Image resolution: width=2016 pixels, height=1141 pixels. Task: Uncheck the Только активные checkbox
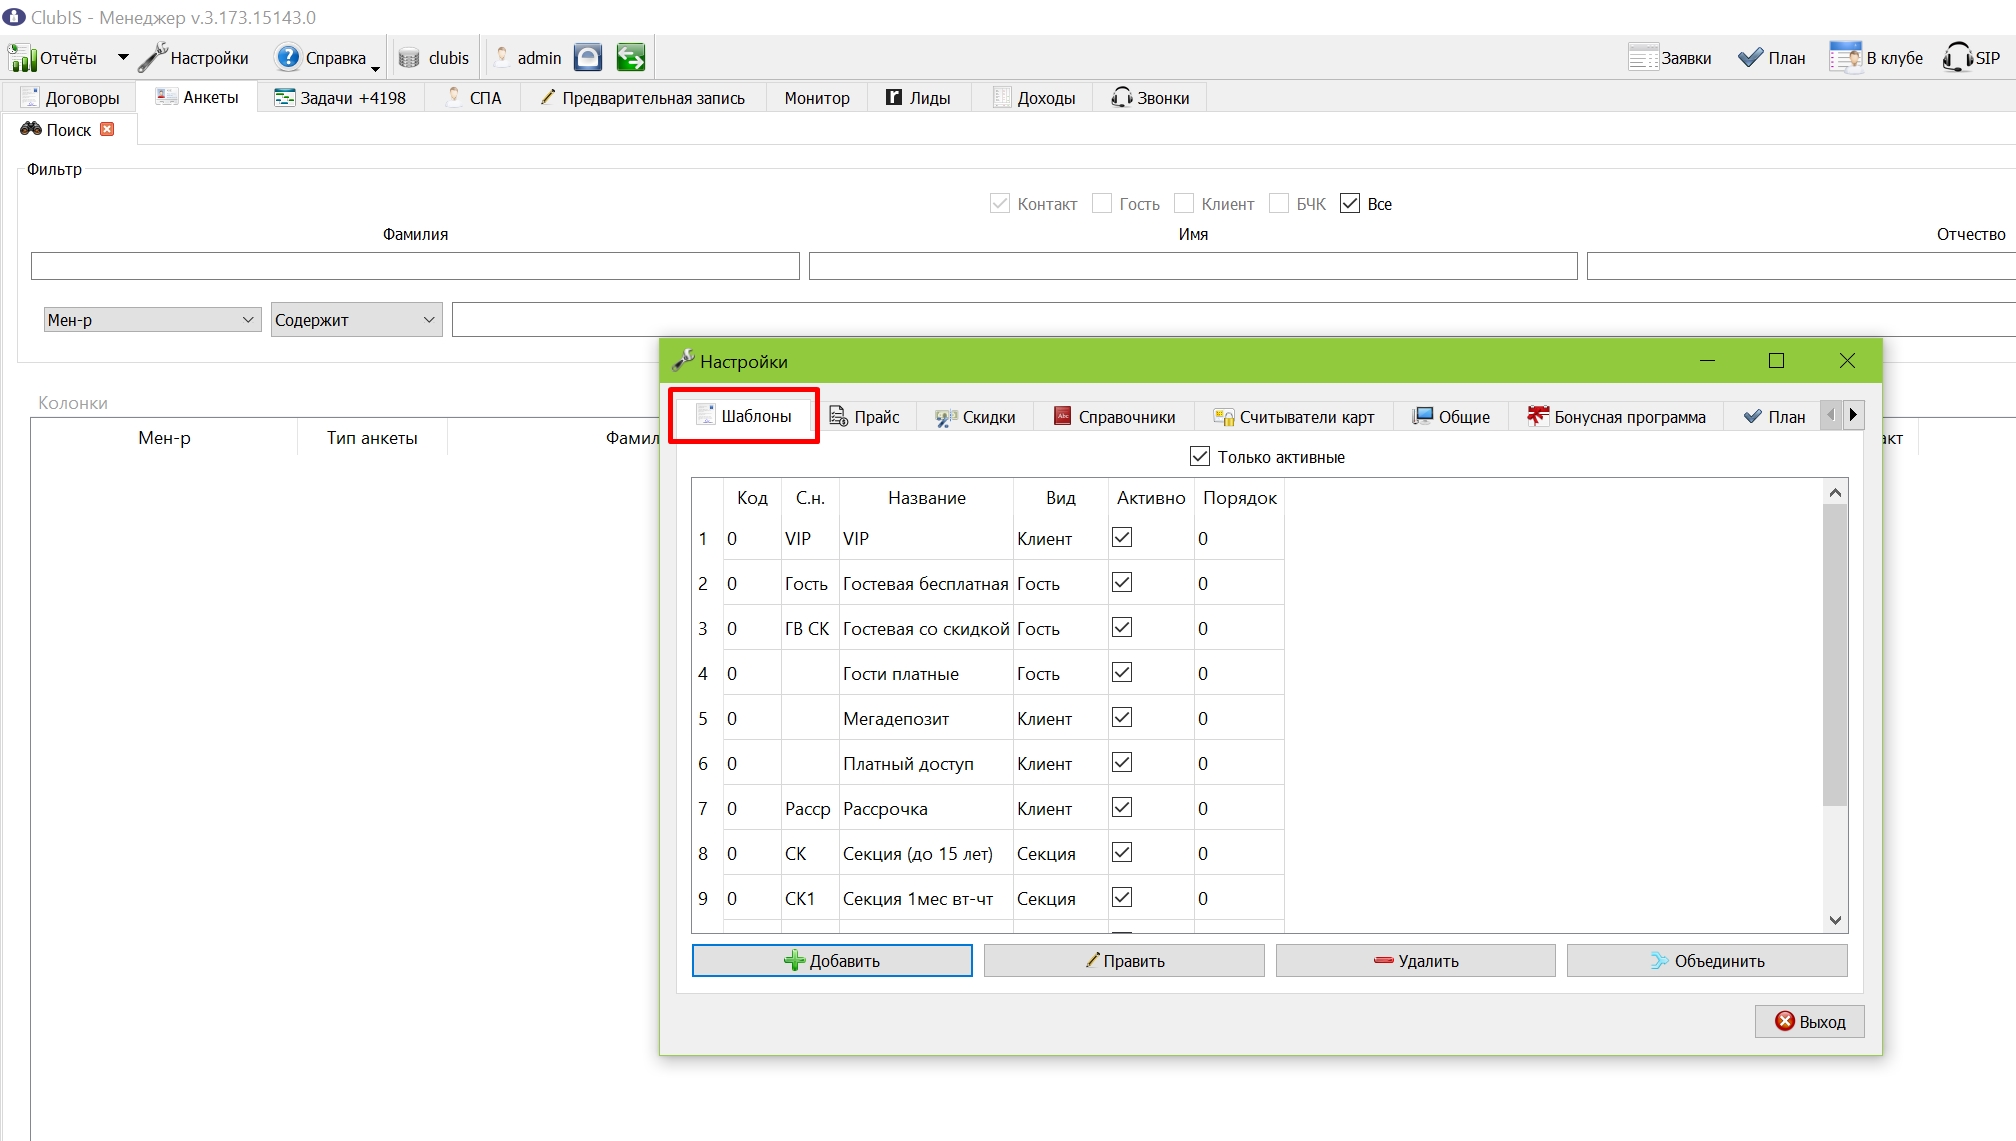coord(1200,456)
